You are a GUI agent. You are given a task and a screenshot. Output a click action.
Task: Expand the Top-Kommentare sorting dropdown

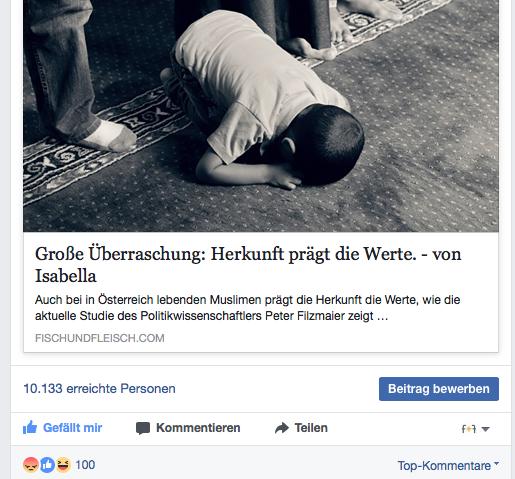(448, 465)
